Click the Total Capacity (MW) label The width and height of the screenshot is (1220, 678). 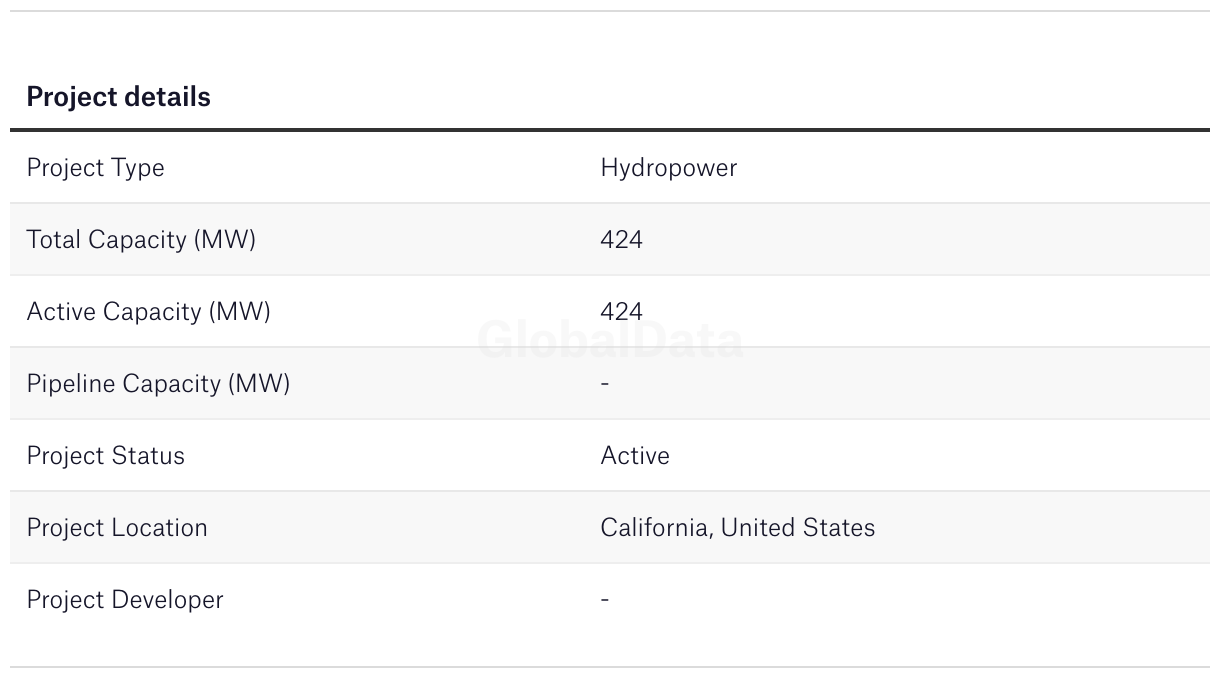tap(141, 240)
